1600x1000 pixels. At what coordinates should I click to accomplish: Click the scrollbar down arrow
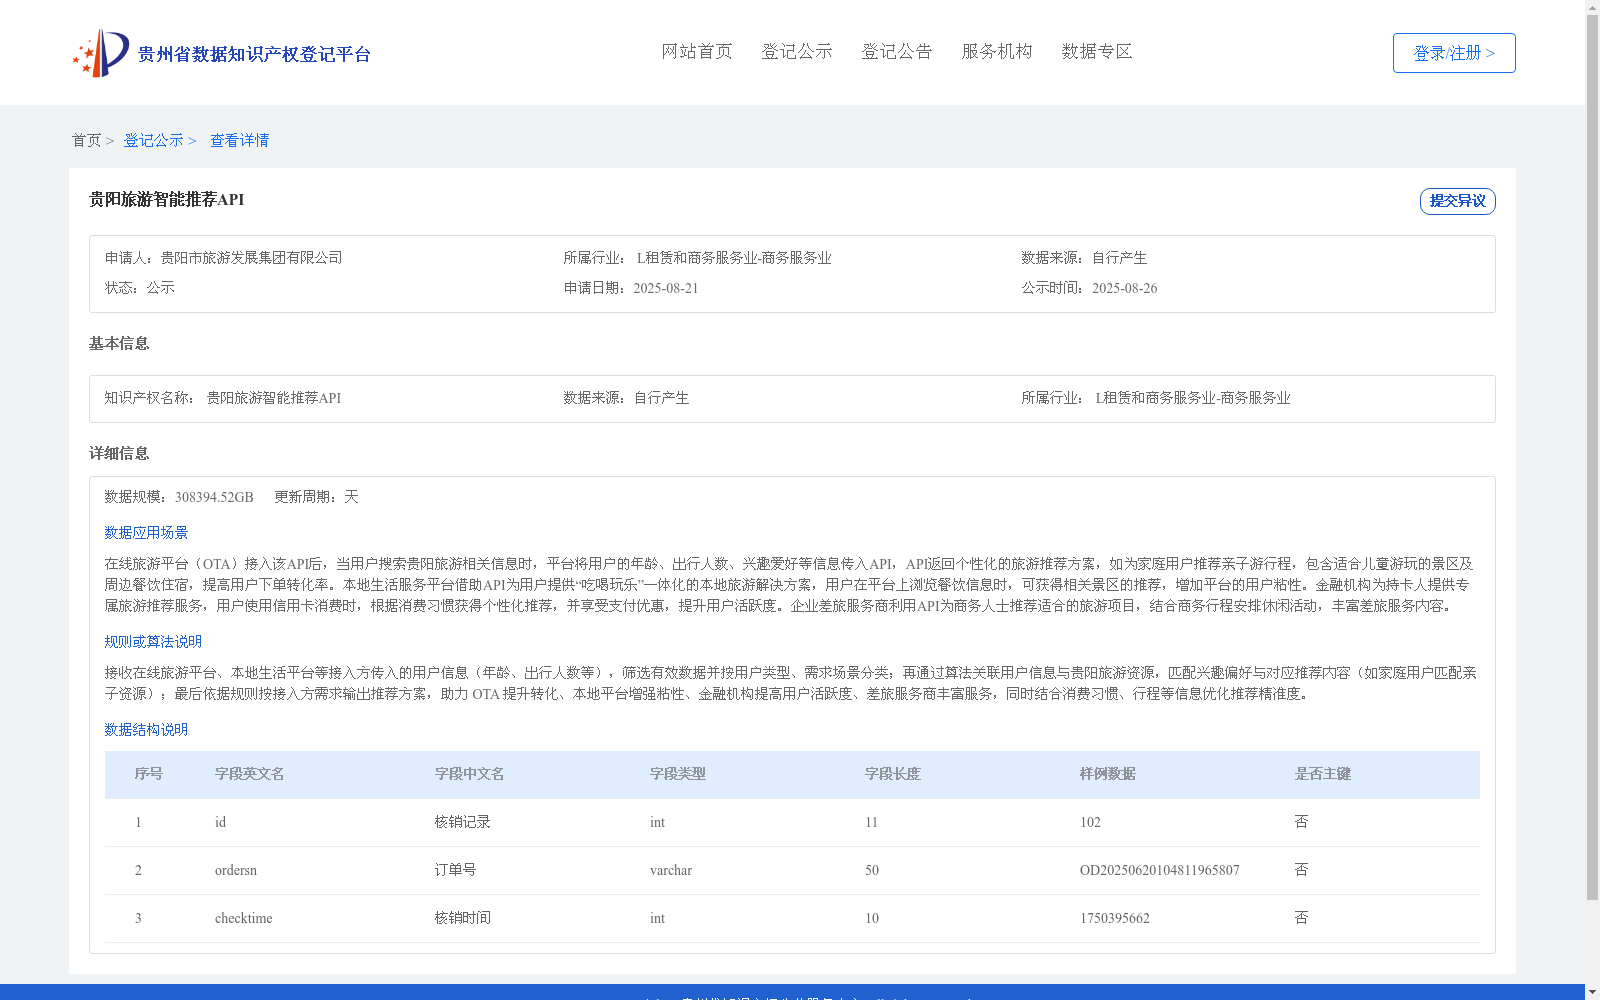[1592, 992]
